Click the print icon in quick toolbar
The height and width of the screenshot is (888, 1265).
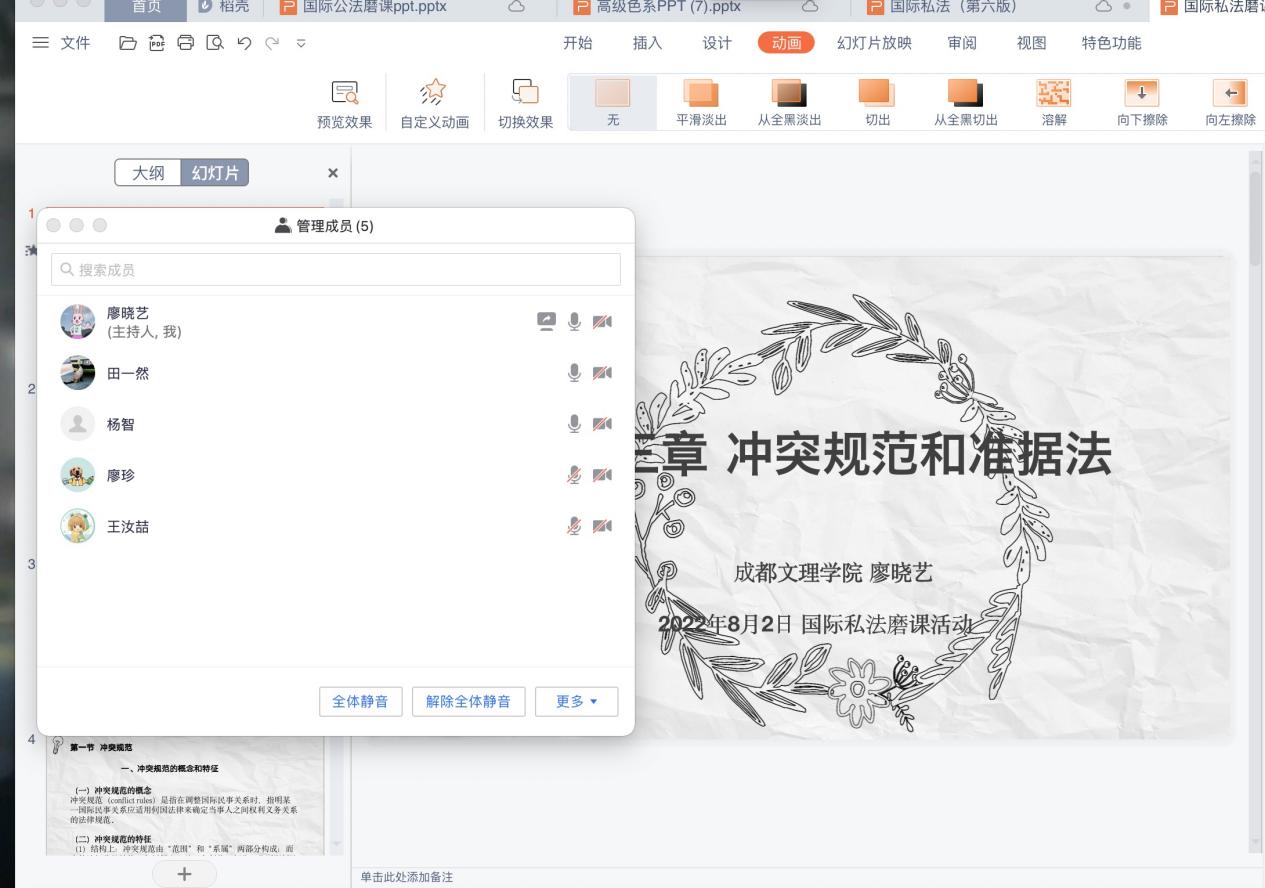(x=185, y=43)
